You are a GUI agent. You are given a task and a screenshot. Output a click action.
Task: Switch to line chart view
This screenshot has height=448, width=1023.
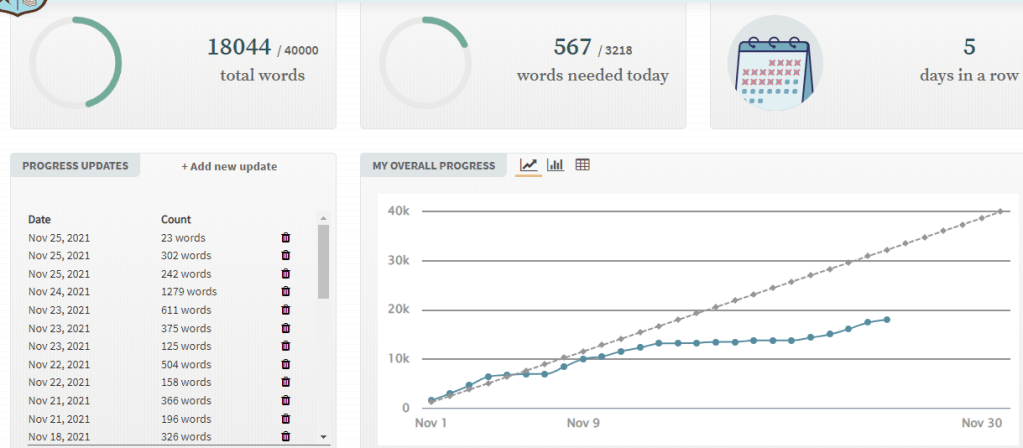pos(529,165)
